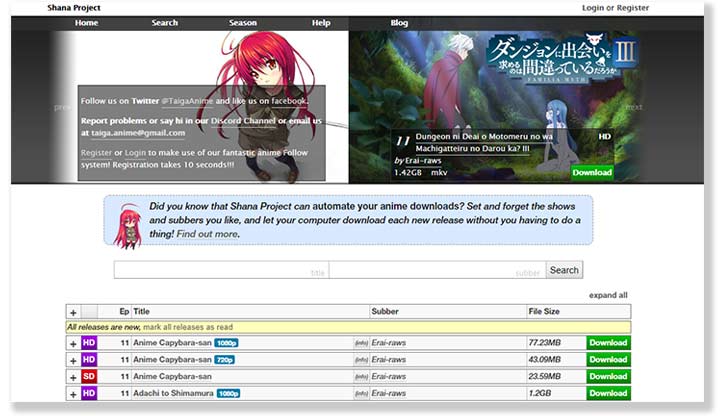Open the Discord Channel link
This screenshot has width=720, height=416.
(243, 121)
